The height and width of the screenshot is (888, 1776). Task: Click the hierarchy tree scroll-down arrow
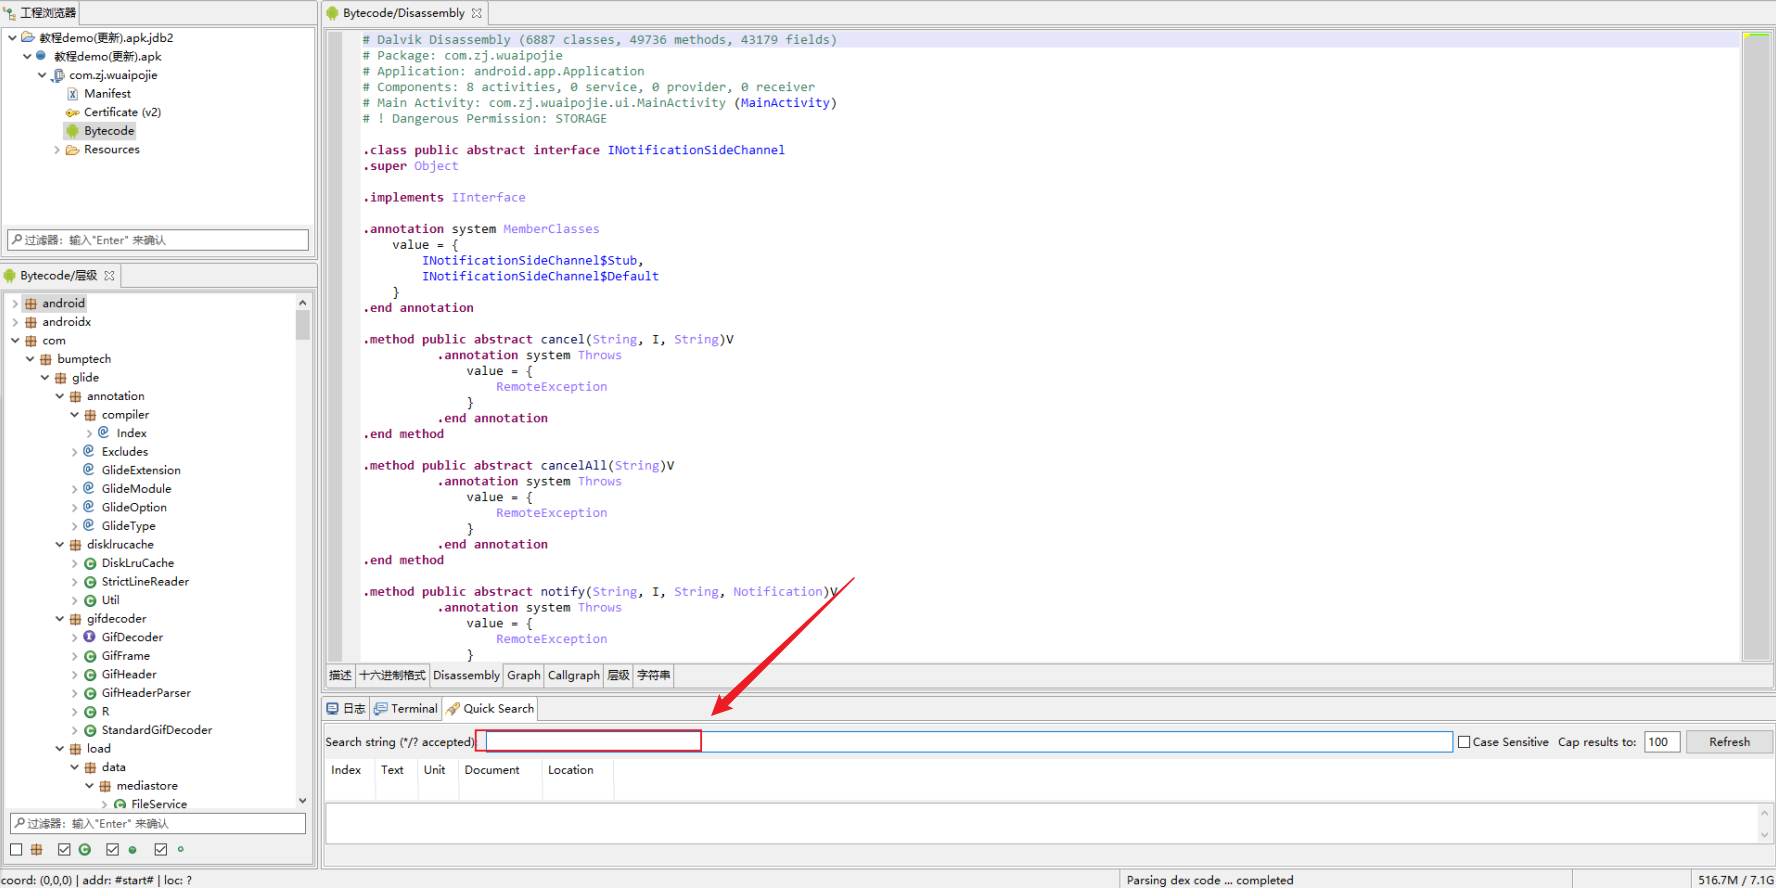point(302,801)
